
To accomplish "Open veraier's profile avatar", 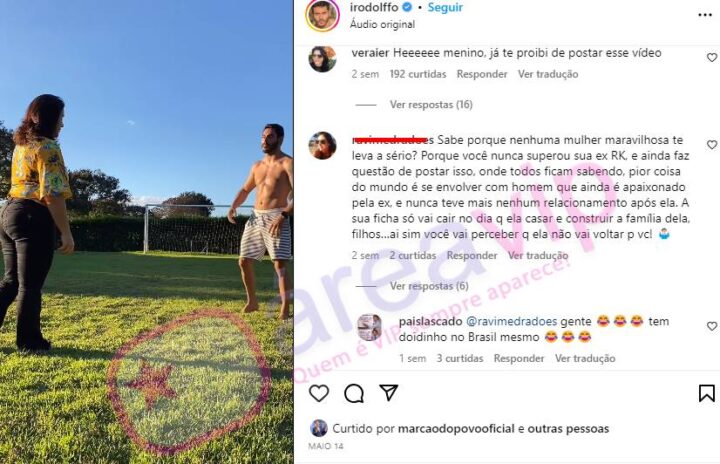I will 322,59.
